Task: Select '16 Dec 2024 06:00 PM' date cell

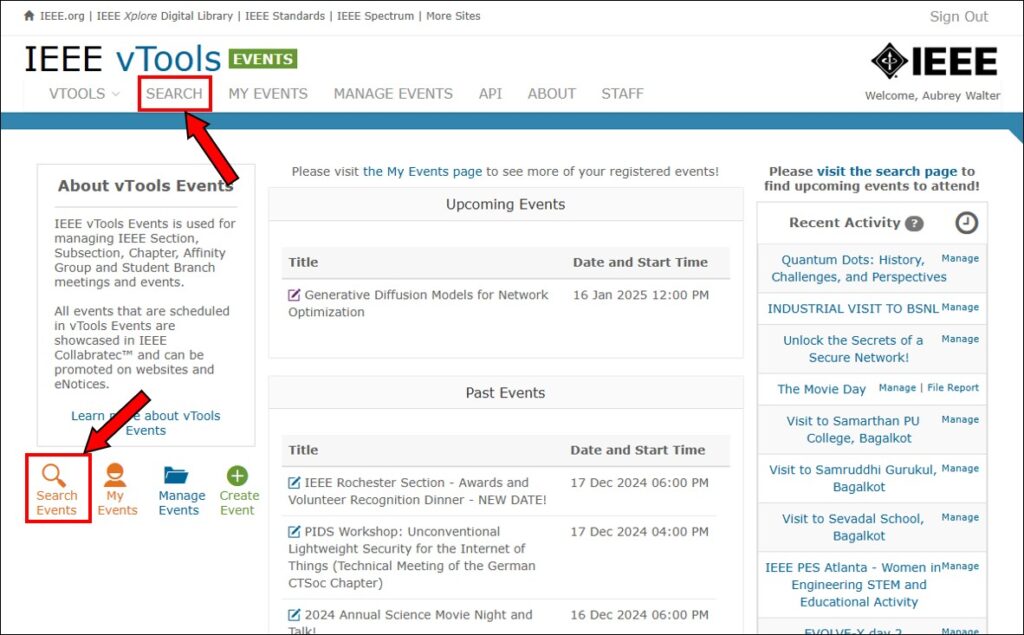Action: [639, 615]
